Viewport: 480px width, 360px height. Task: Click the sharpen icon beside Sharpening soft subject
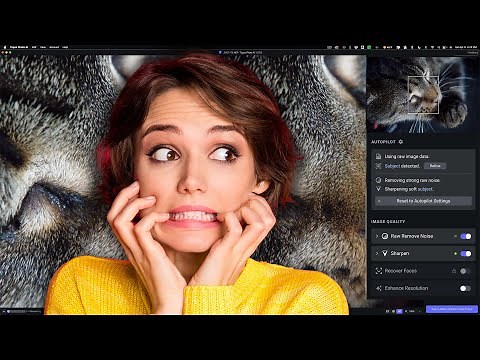(x=378, y=189)
